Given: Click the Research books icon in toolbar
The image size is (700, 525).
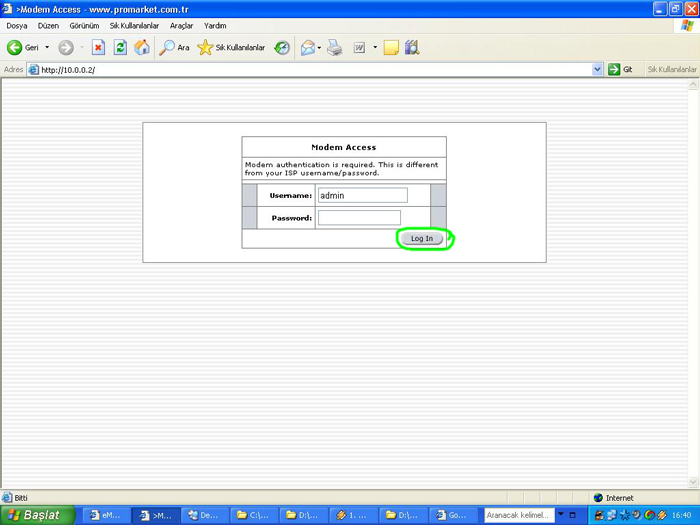Looking at the screenshot, I should [x=412, y=47].
